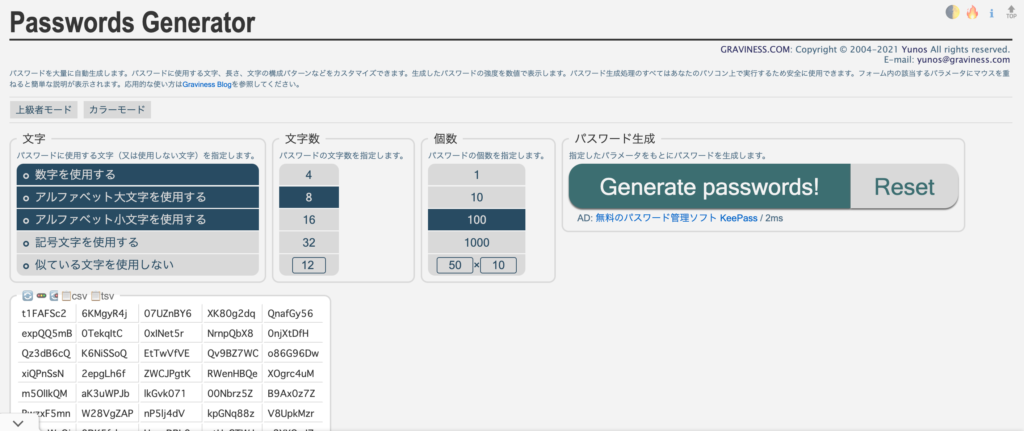Click the half-moon dark mode icon

[951, 13]
